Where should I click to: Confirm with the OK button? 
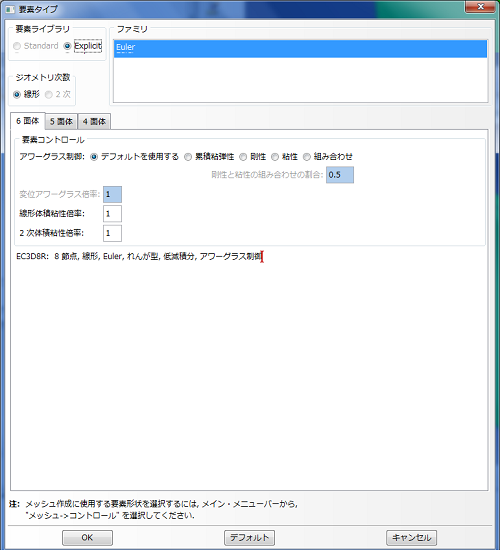(87, 538)
